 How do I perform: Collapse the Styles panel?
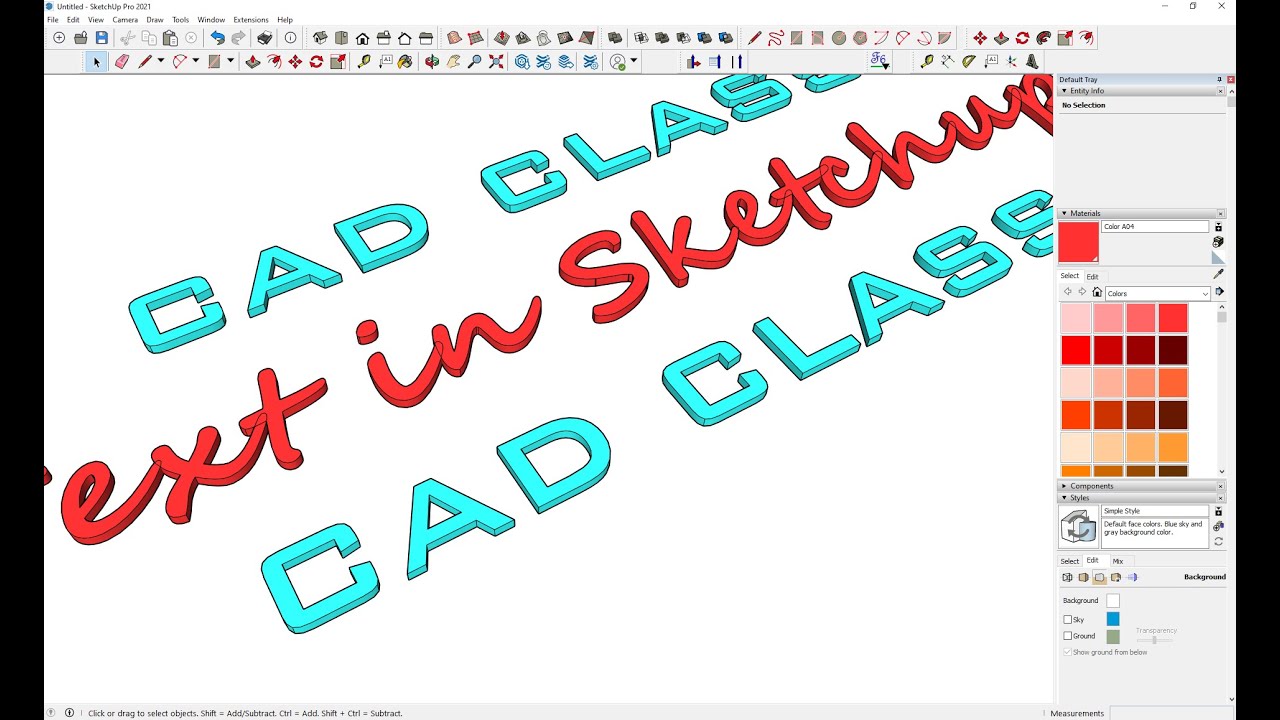pos(1064,498)
